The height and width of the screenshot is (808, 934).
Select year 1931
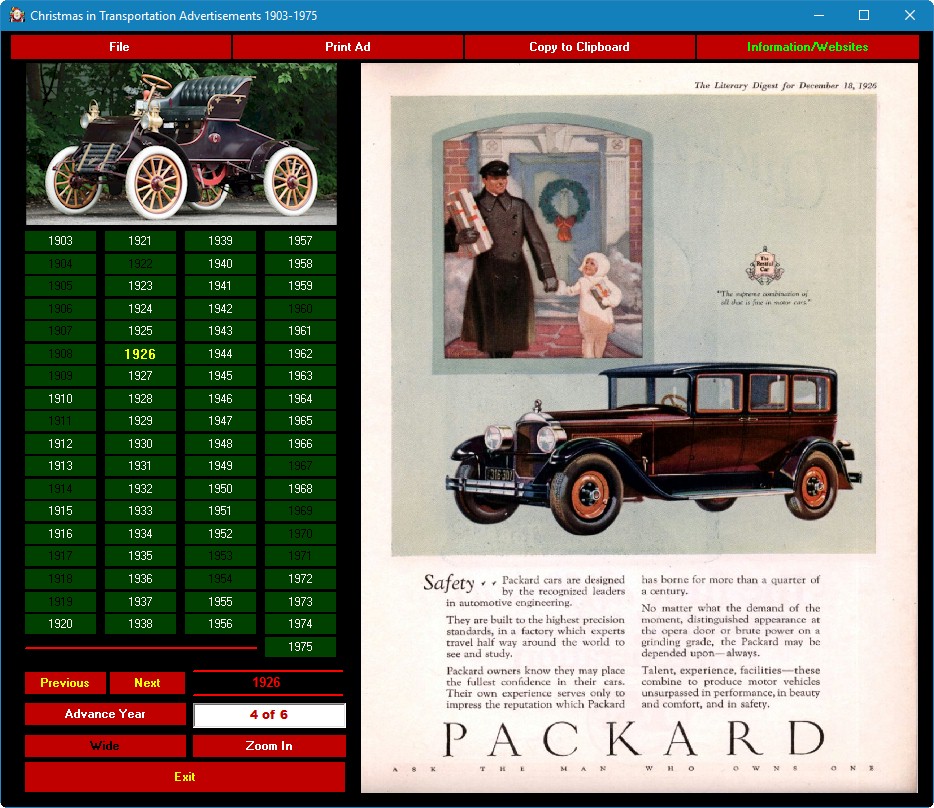[140, 466]
